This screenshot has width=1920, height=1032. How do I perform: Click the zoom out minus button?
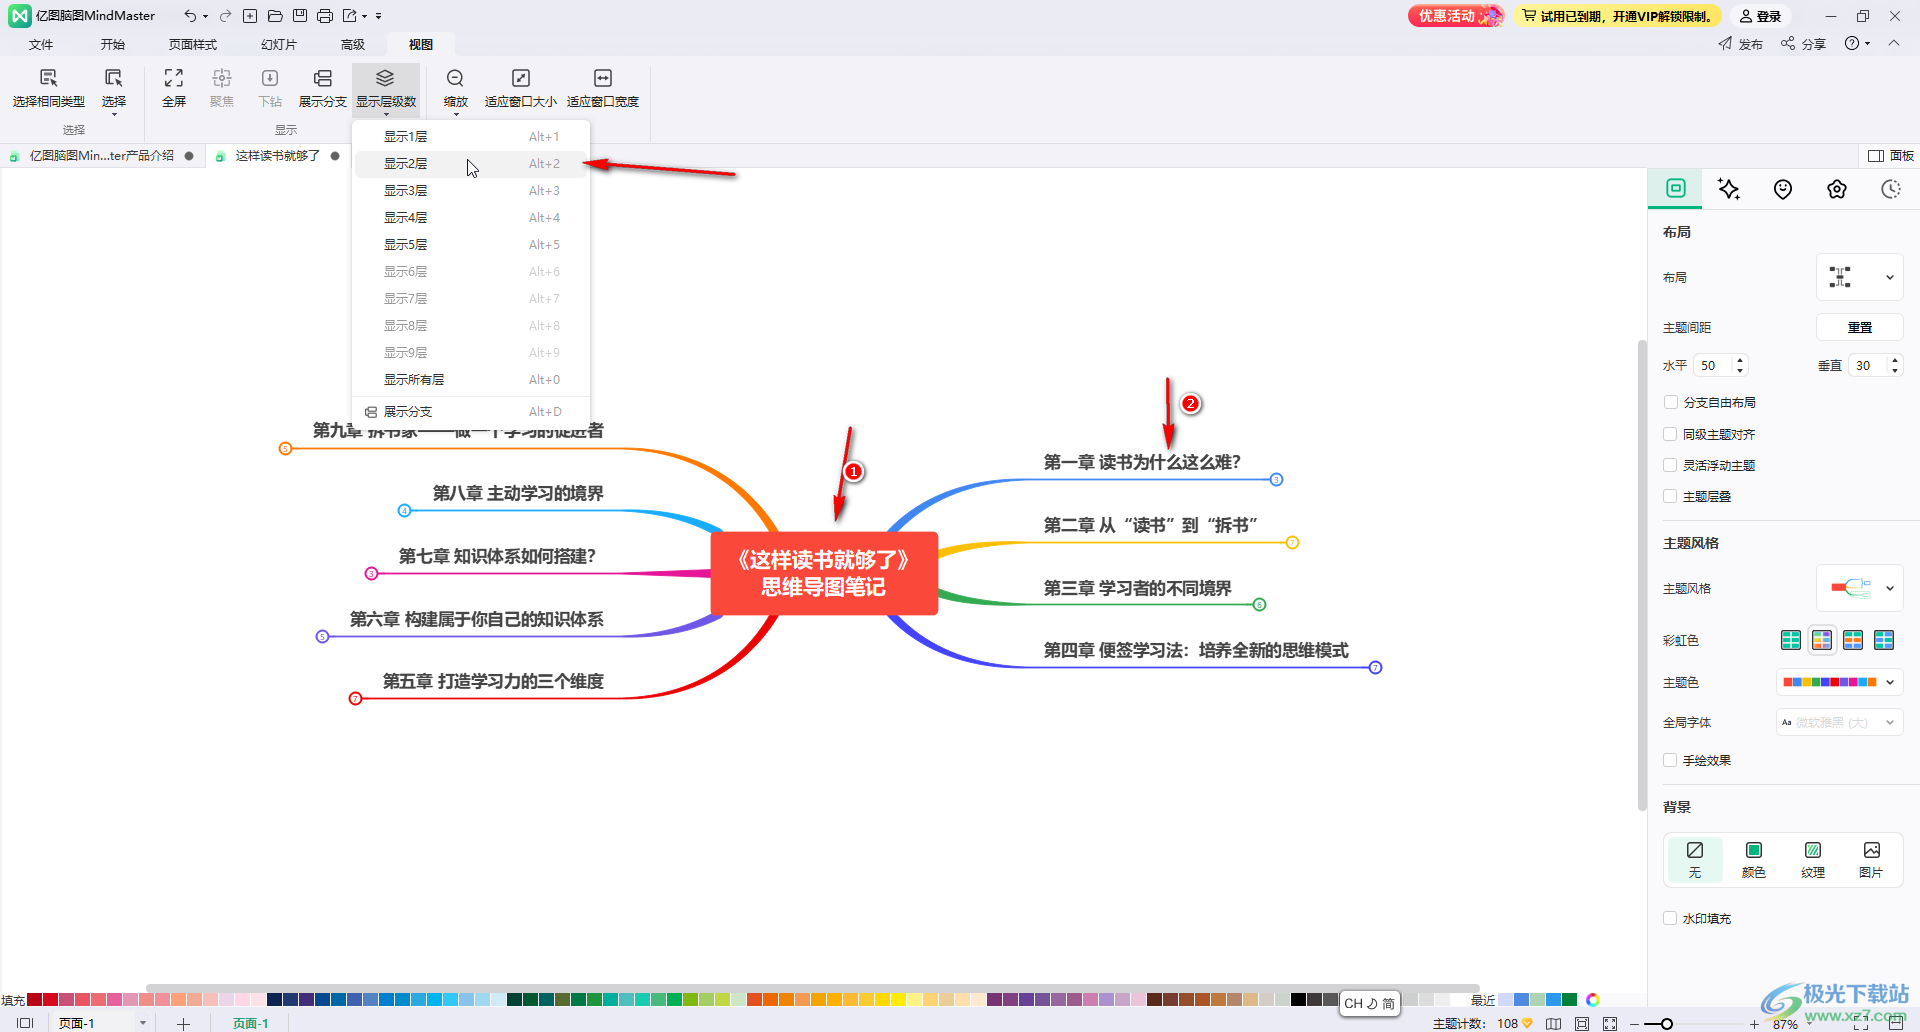pyautogui.click(x=1634, y=1024)
